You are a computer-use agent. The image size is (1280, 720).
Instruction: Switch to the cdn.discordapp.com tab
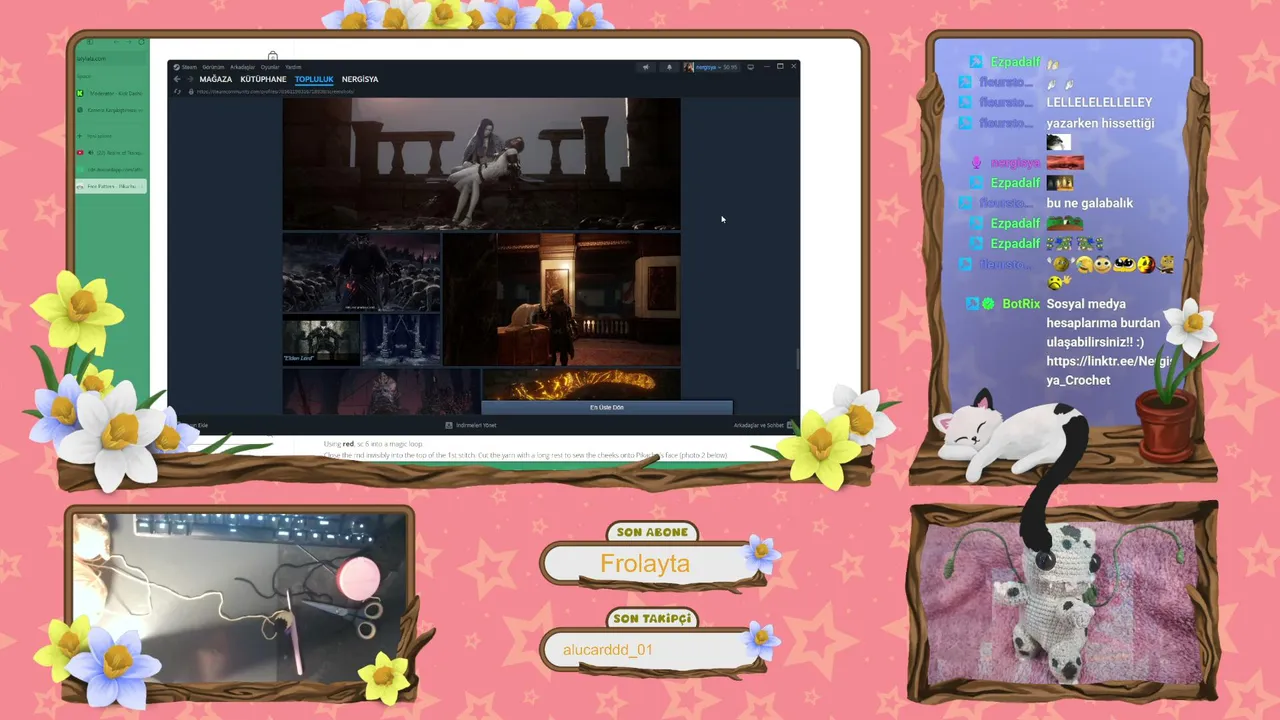pos(111,169)
